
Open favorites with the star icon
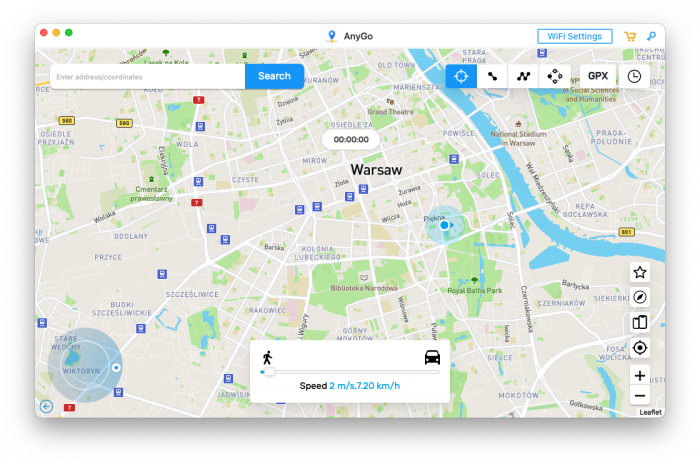(x=640, y=272)
